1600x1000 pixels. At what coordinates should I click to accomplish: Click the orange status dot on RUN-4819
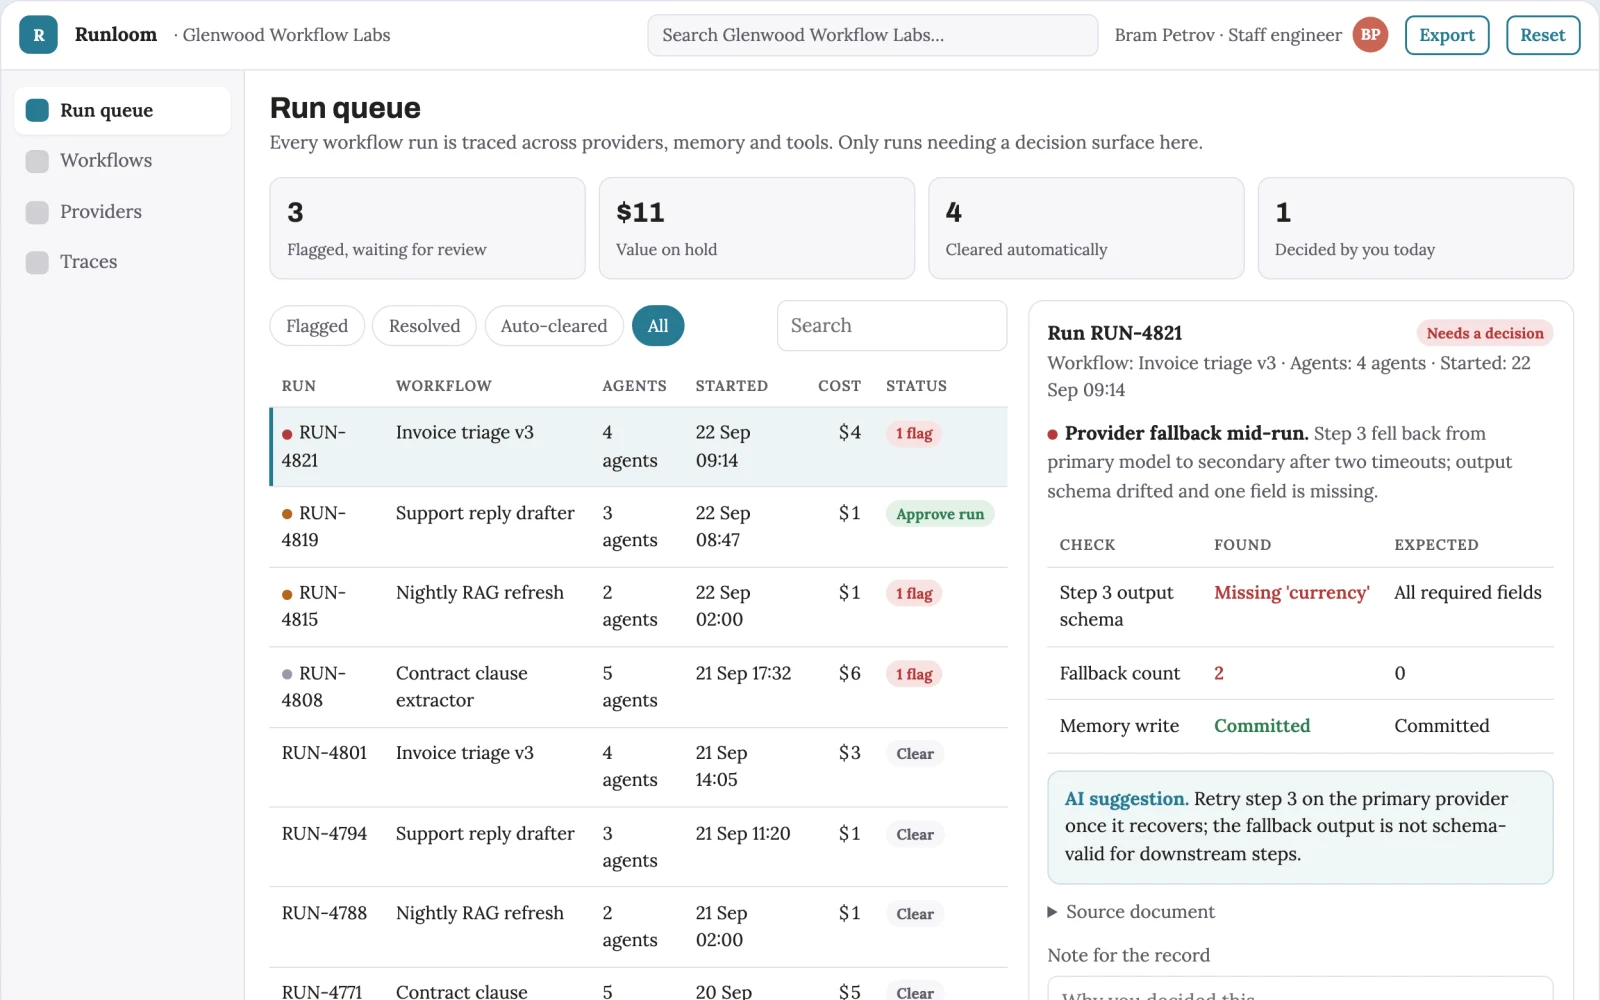tap(287, 514)
